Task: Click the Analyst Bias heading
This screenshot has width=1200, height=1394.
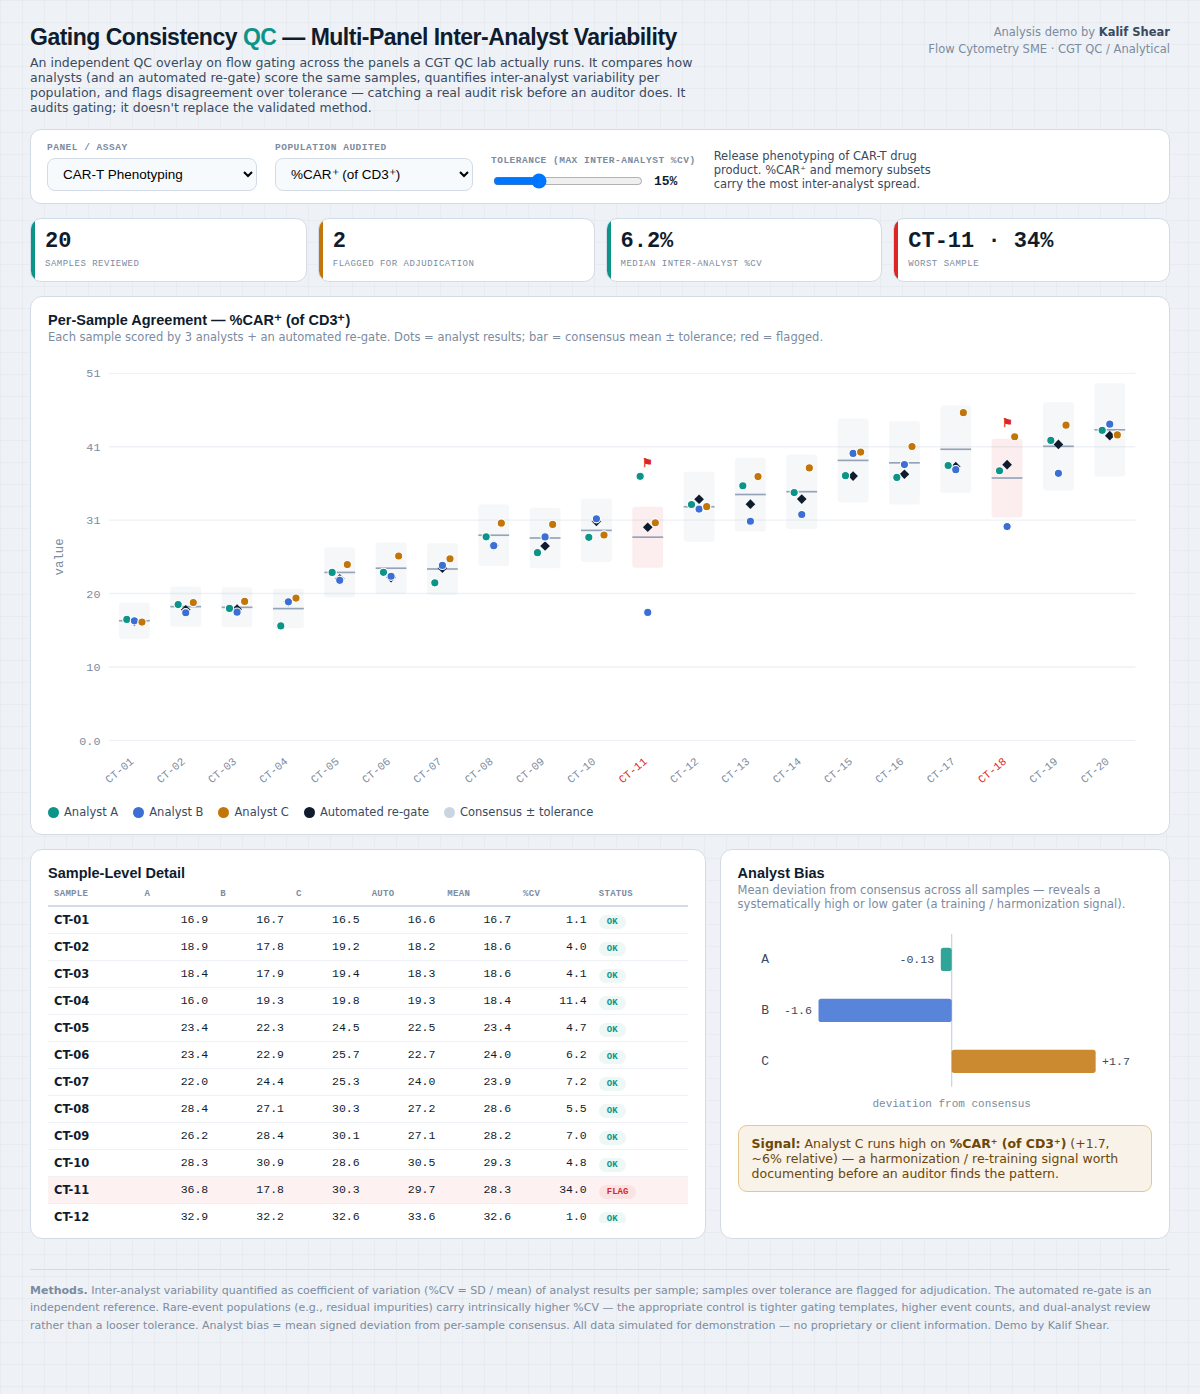Action: tap(781, 873)
